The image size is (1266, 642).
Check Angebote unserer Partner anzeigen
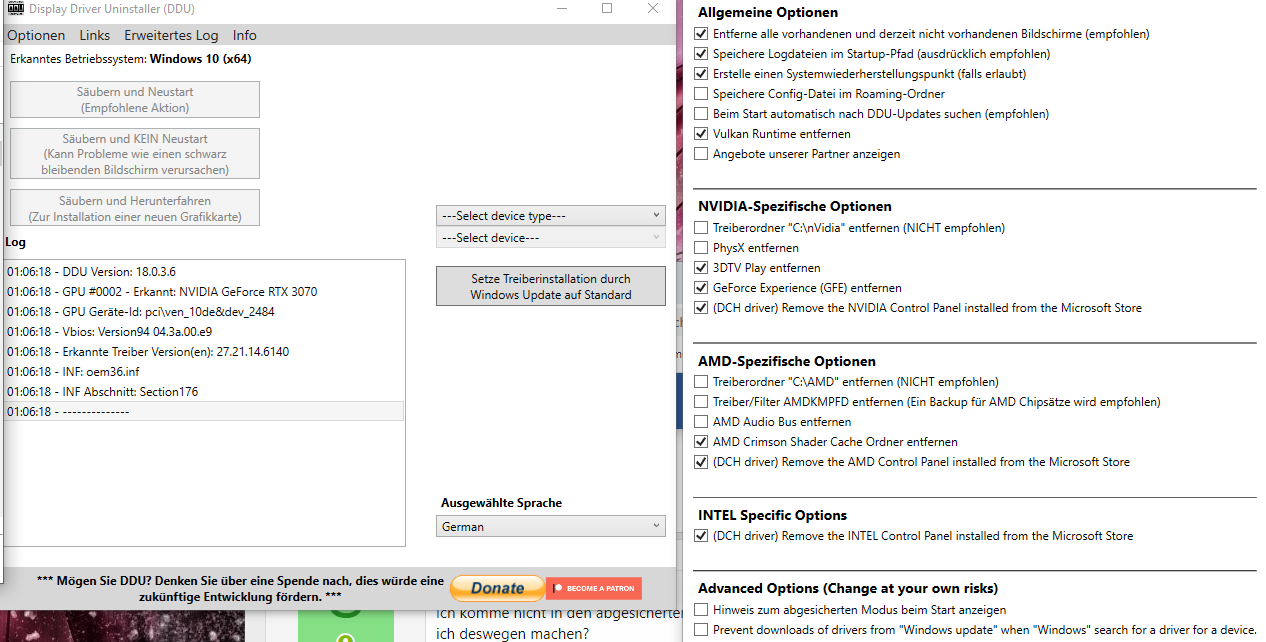701,154
